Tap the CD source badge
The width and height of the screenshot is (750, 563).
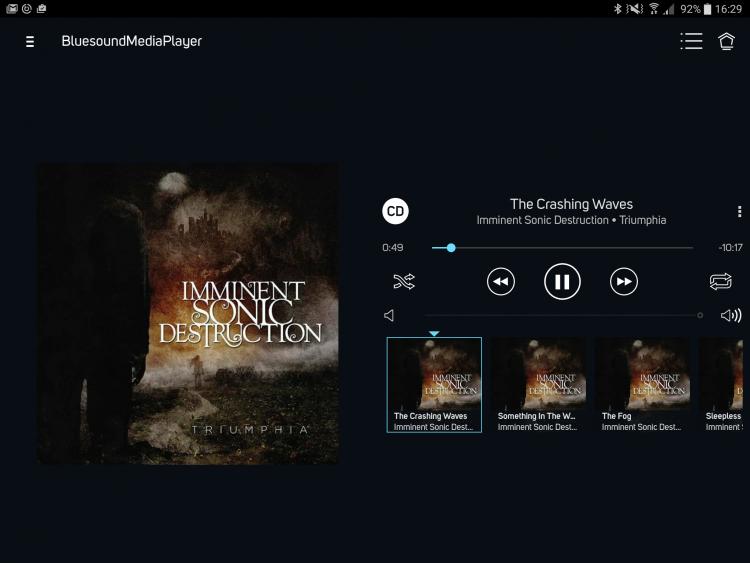tap(395, 211)
